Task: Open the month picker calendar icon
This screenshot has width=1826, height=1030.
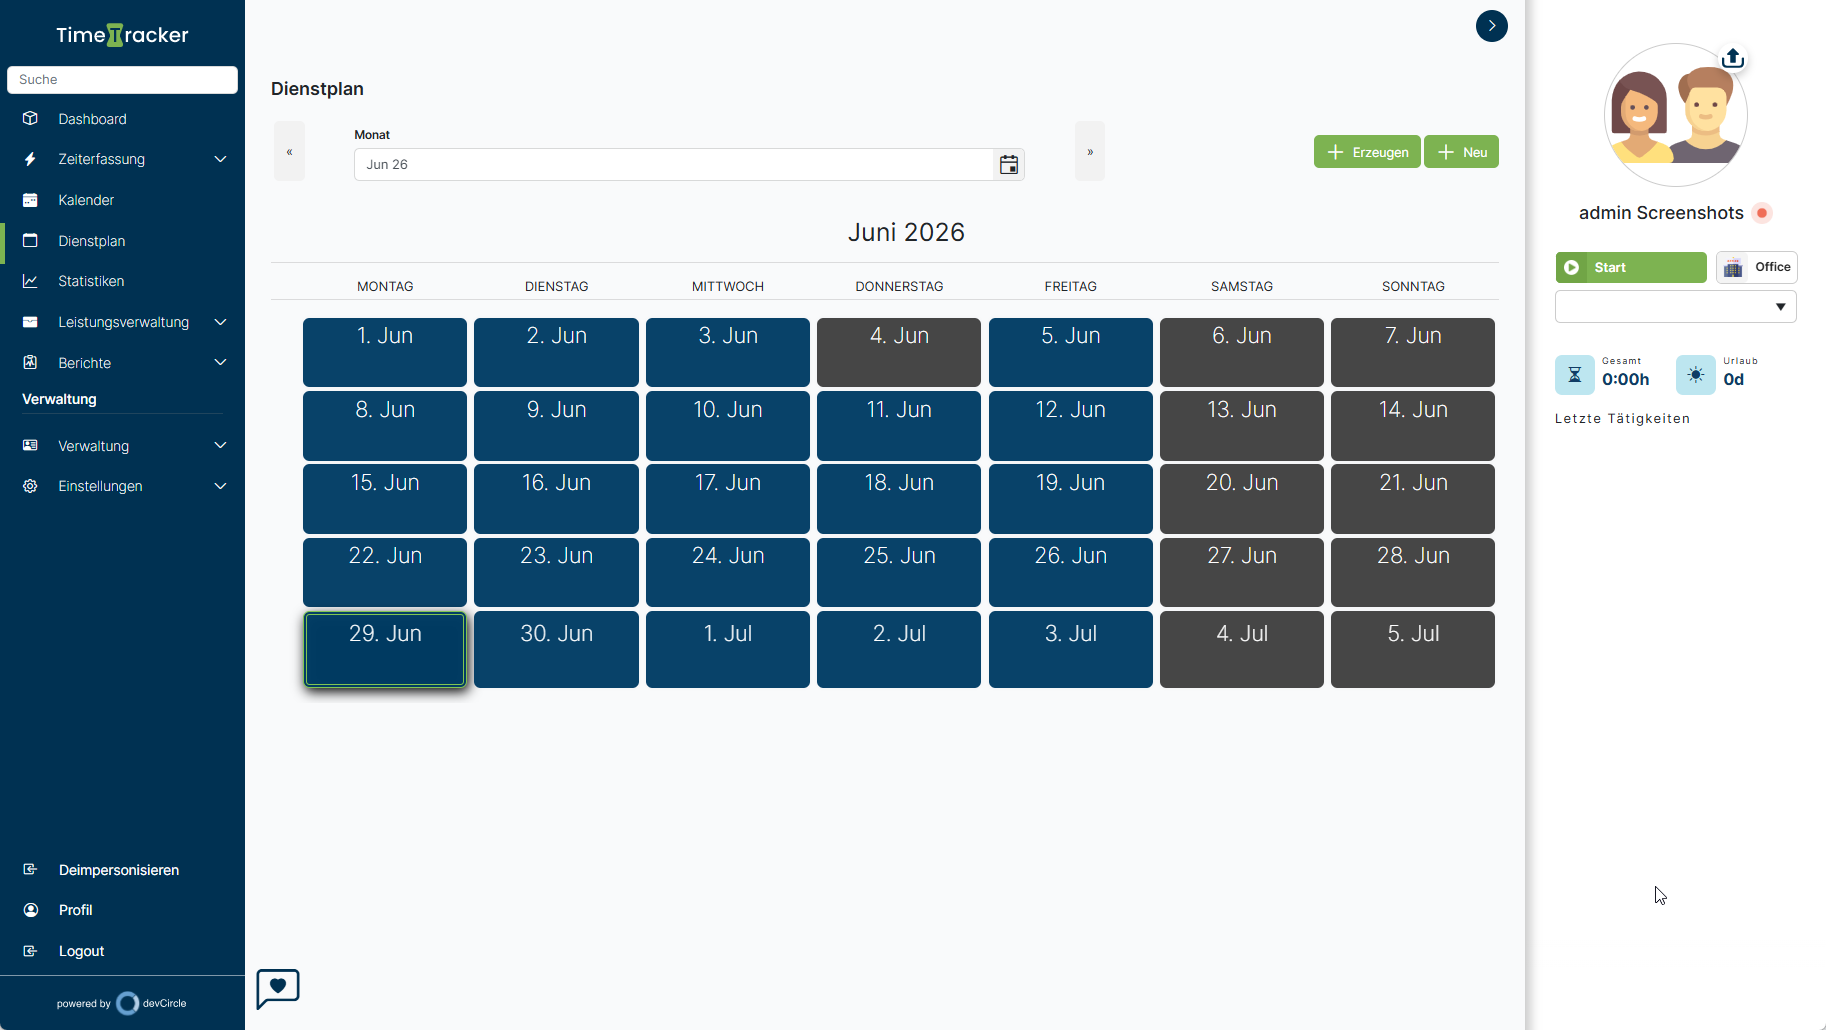Action: pyautogui.click(x=1009, y=164)
